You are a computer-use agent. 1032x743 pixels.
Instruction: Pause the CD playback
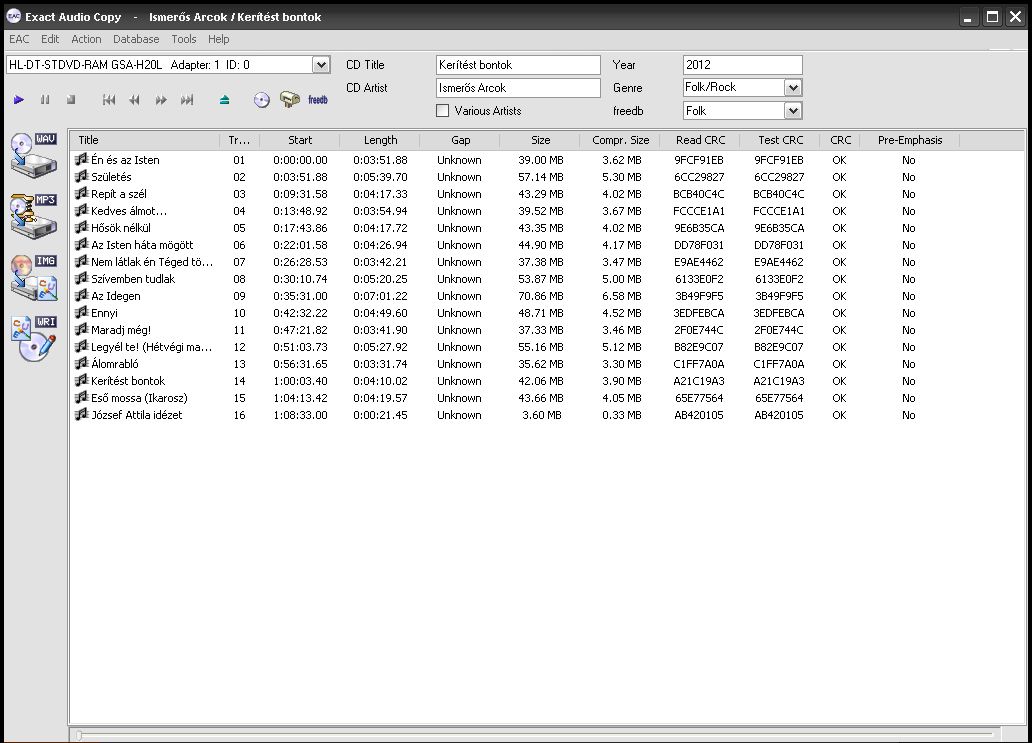pyautogui.click(x=45, y=100)
